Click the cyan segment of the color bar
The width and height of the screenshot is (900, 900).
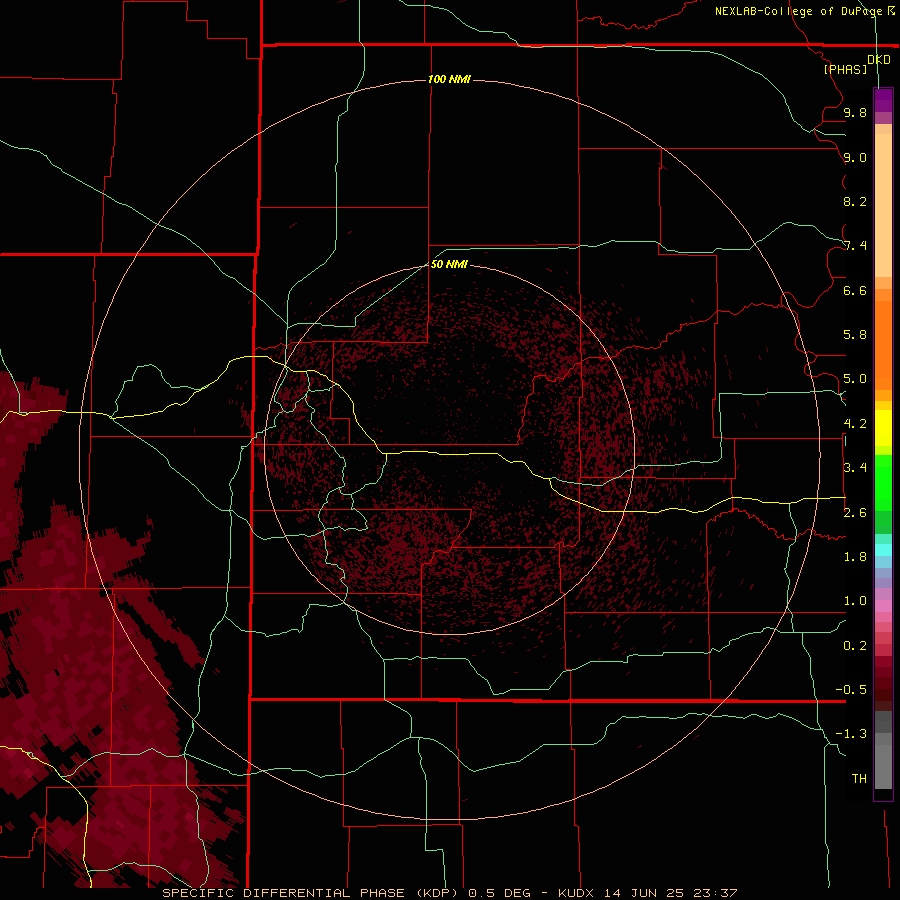pos(883,550)
